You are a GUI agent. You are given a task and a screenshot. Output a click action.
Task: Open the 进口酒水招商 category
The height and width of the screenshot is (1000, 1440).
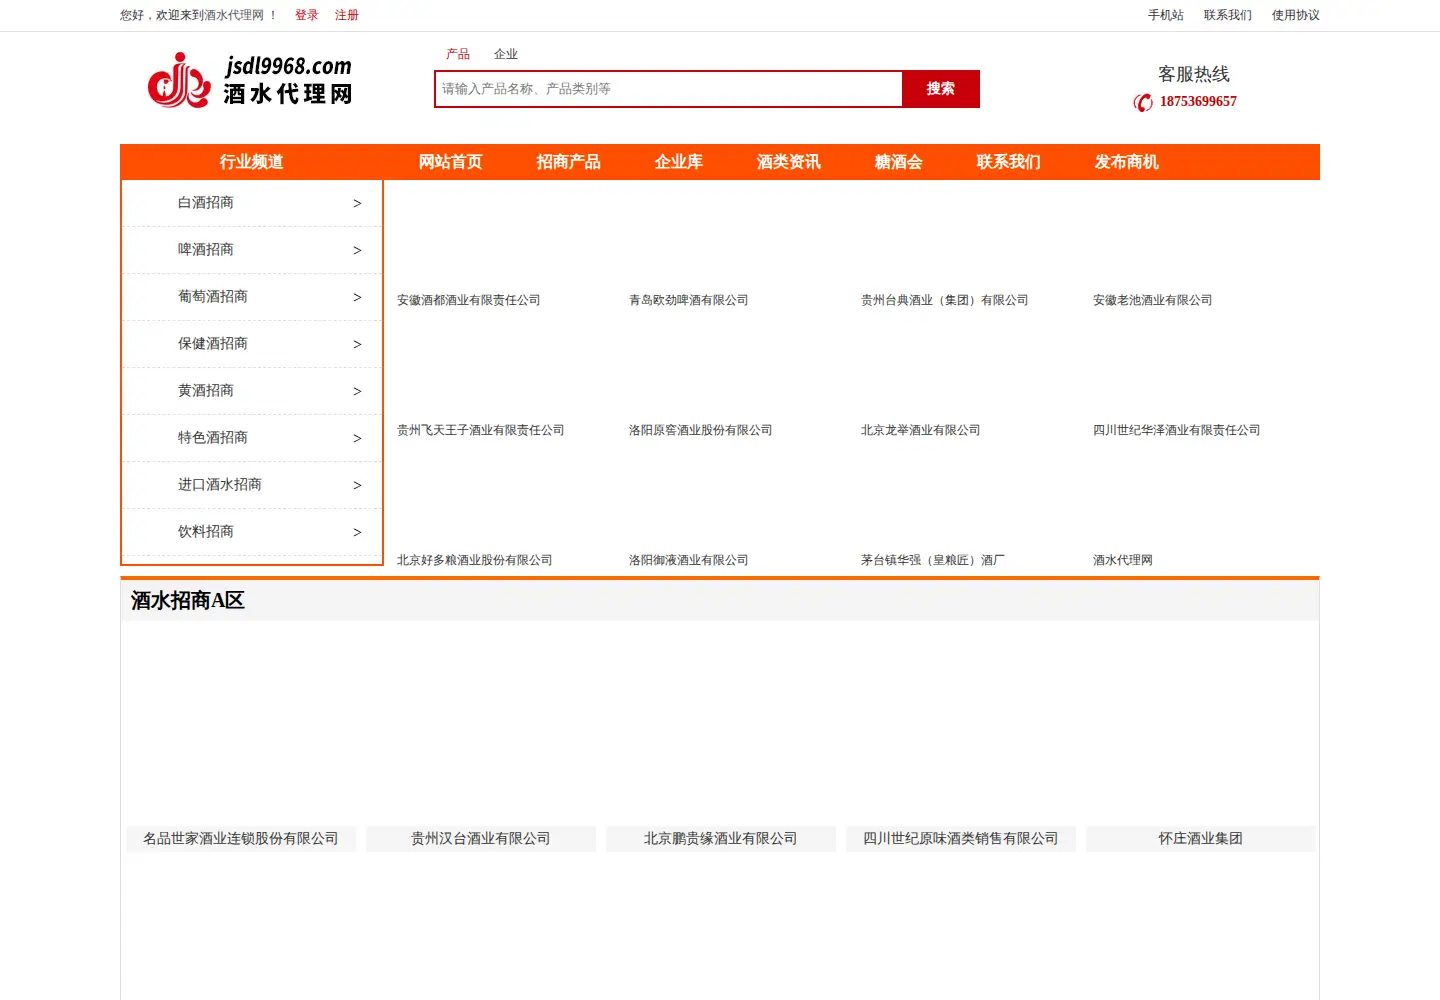(x=220, y=485)
